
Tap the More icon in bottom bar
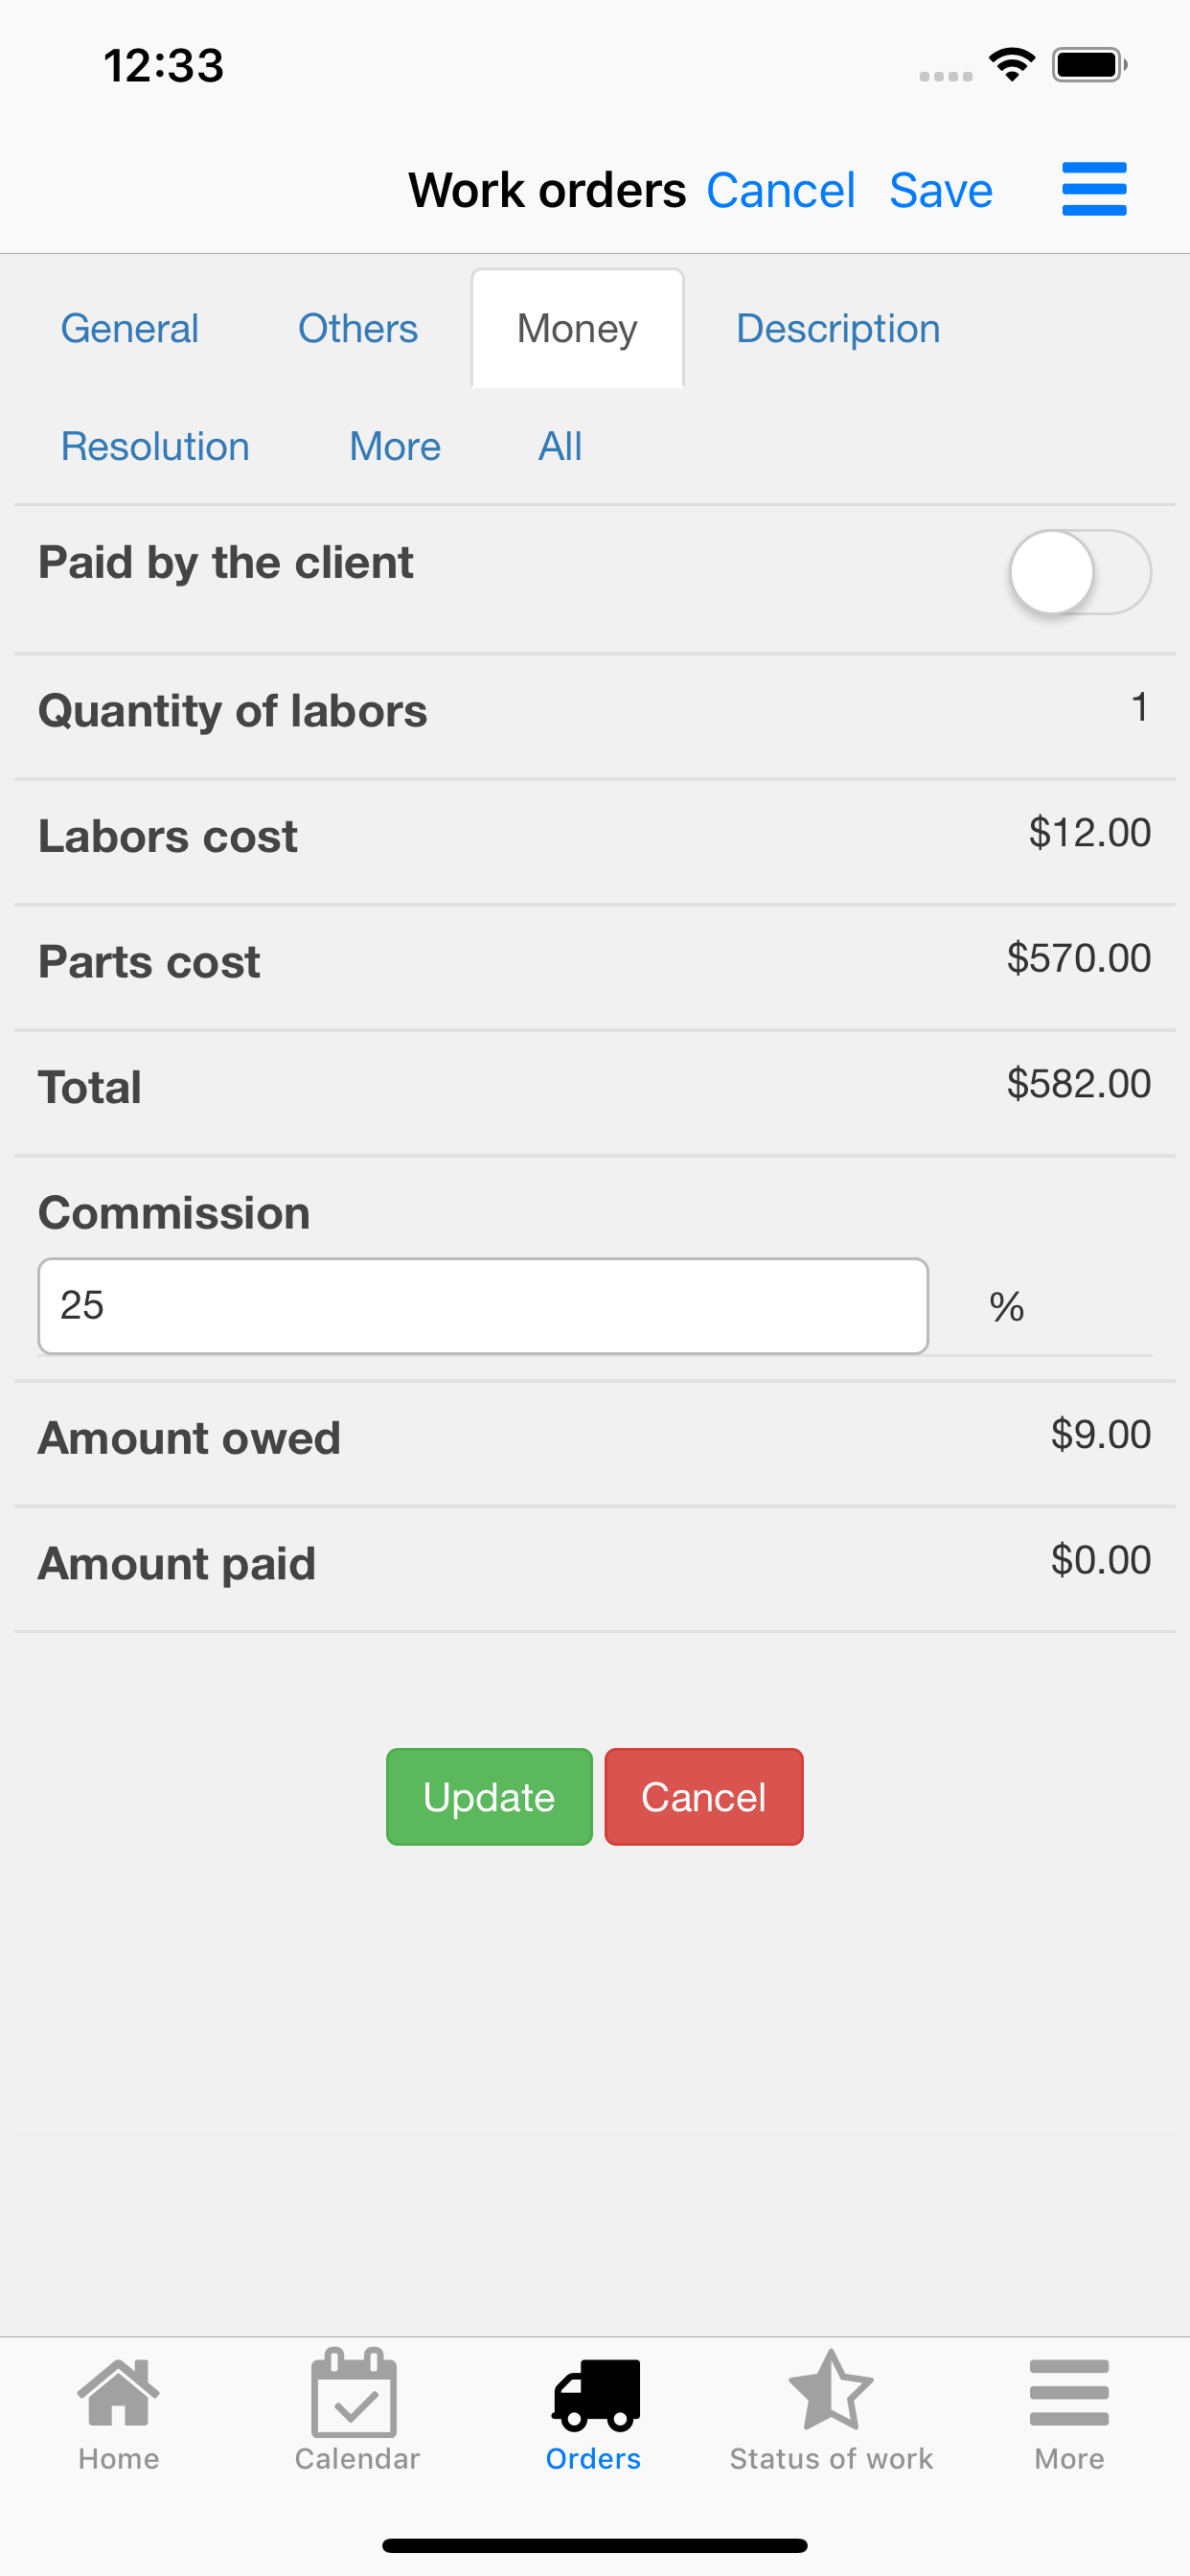(x=1068, y=2394)
